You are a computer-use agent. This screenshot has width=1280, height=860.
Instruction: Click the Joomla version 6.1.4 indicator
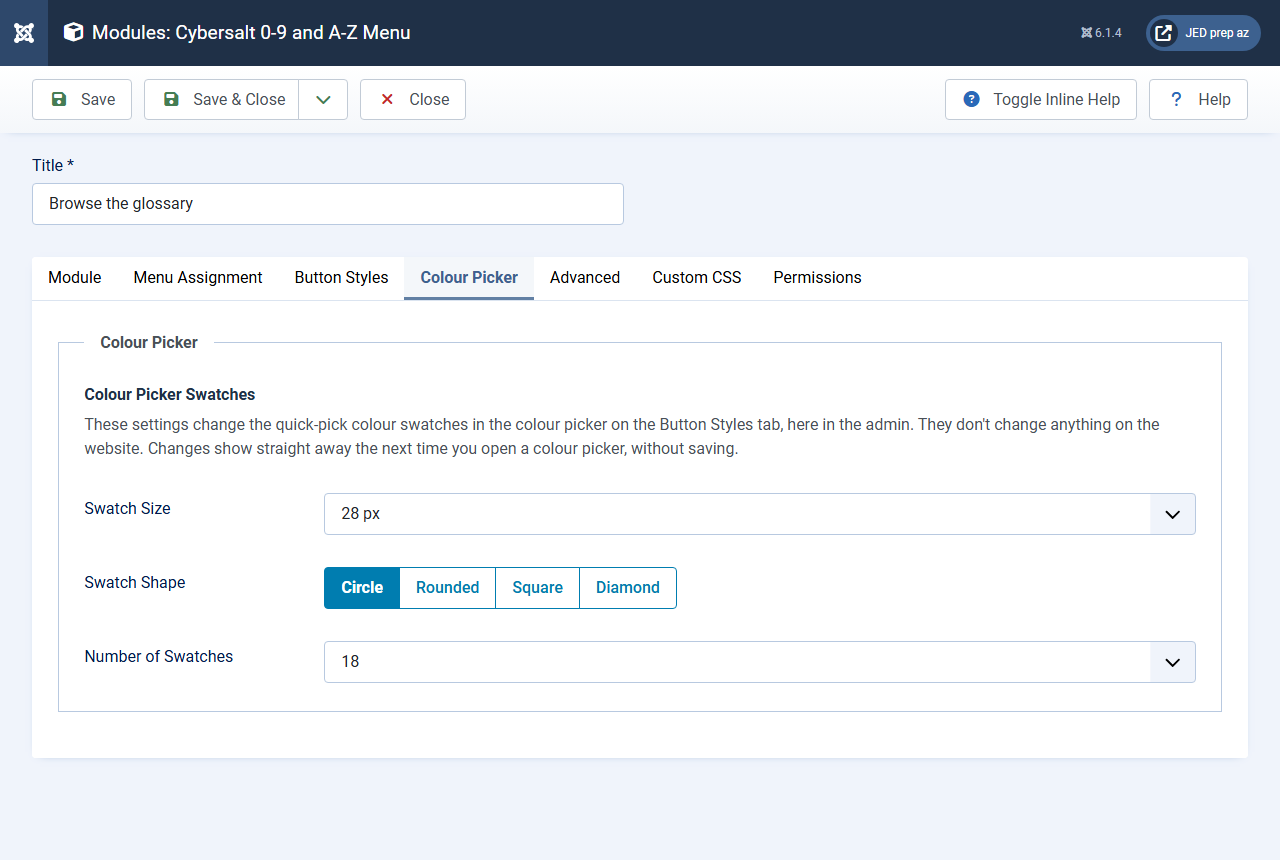click(1101, 33)
